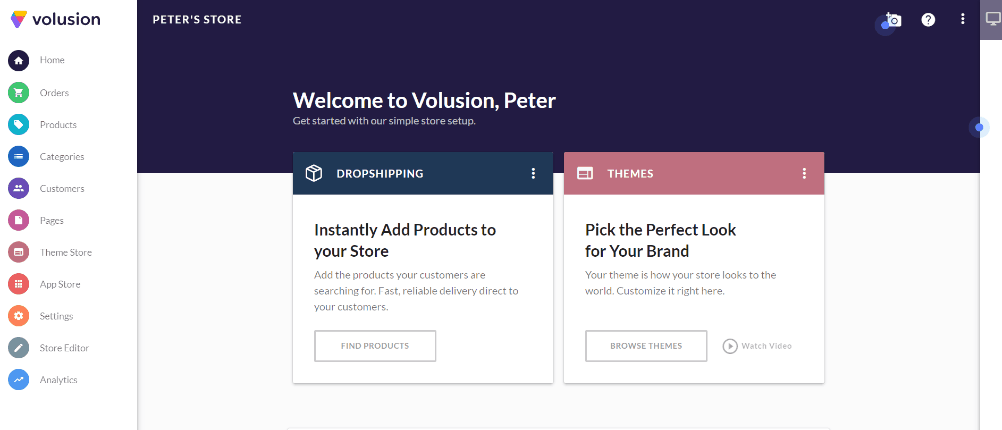This screenshot has height=430, width=1002.
Task: Go to Theme Store menu item
Action: click(x=66, y=252)
